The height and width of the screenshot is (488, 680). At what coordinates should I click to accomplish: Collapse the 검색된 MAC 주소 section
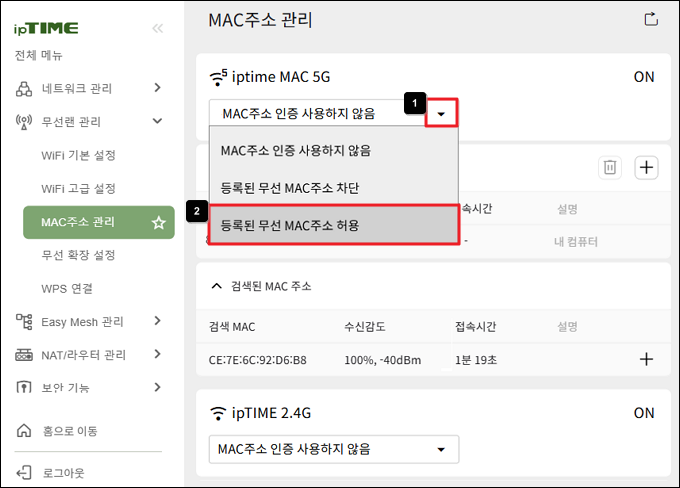(x=216, y=286)
